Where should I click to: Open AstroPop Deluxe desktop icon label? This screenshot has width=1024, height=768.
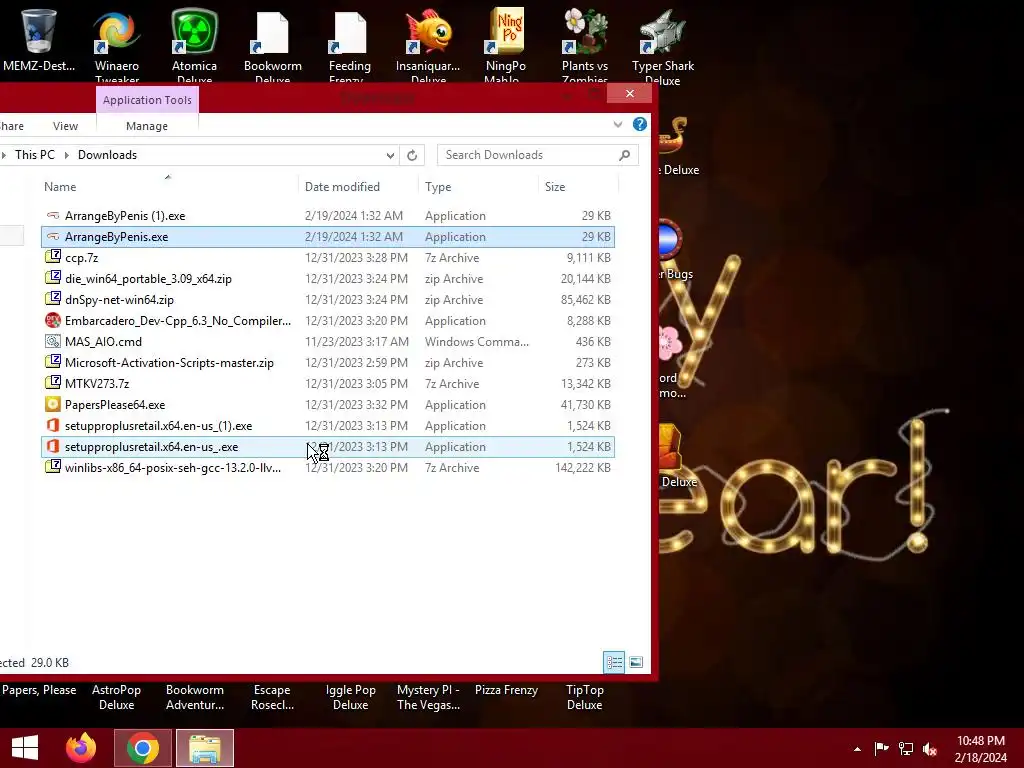tap(116, 697)
